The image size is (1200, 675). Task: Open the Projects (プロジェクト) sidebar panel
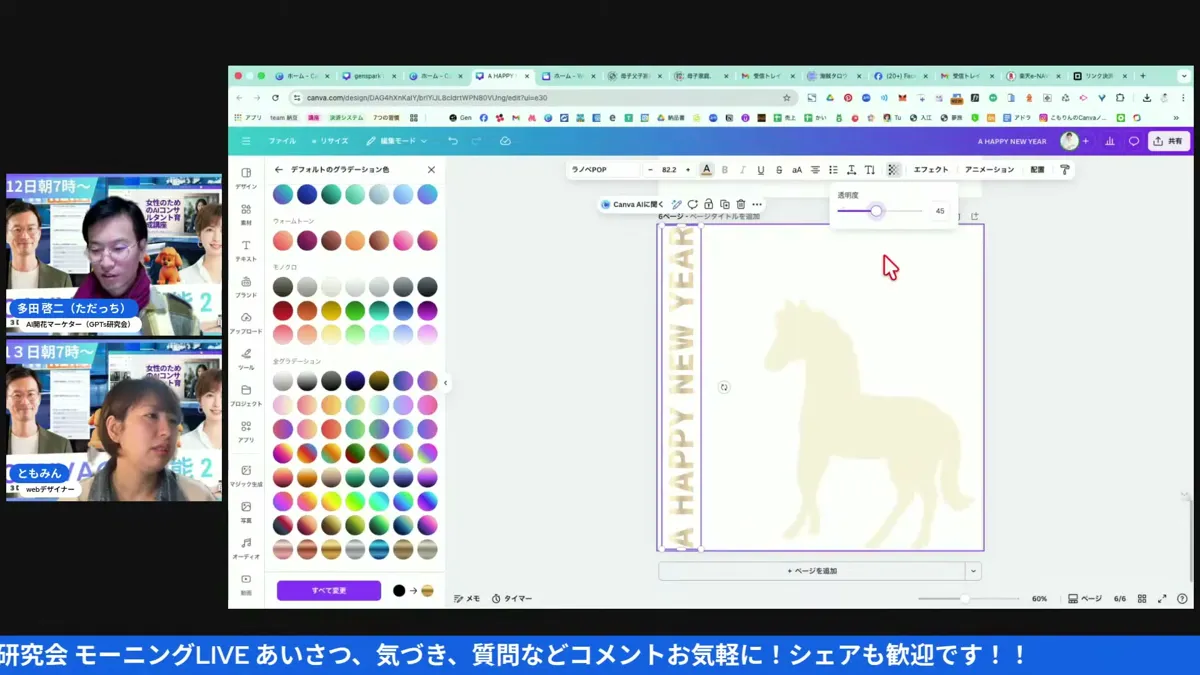click(246, 395)
